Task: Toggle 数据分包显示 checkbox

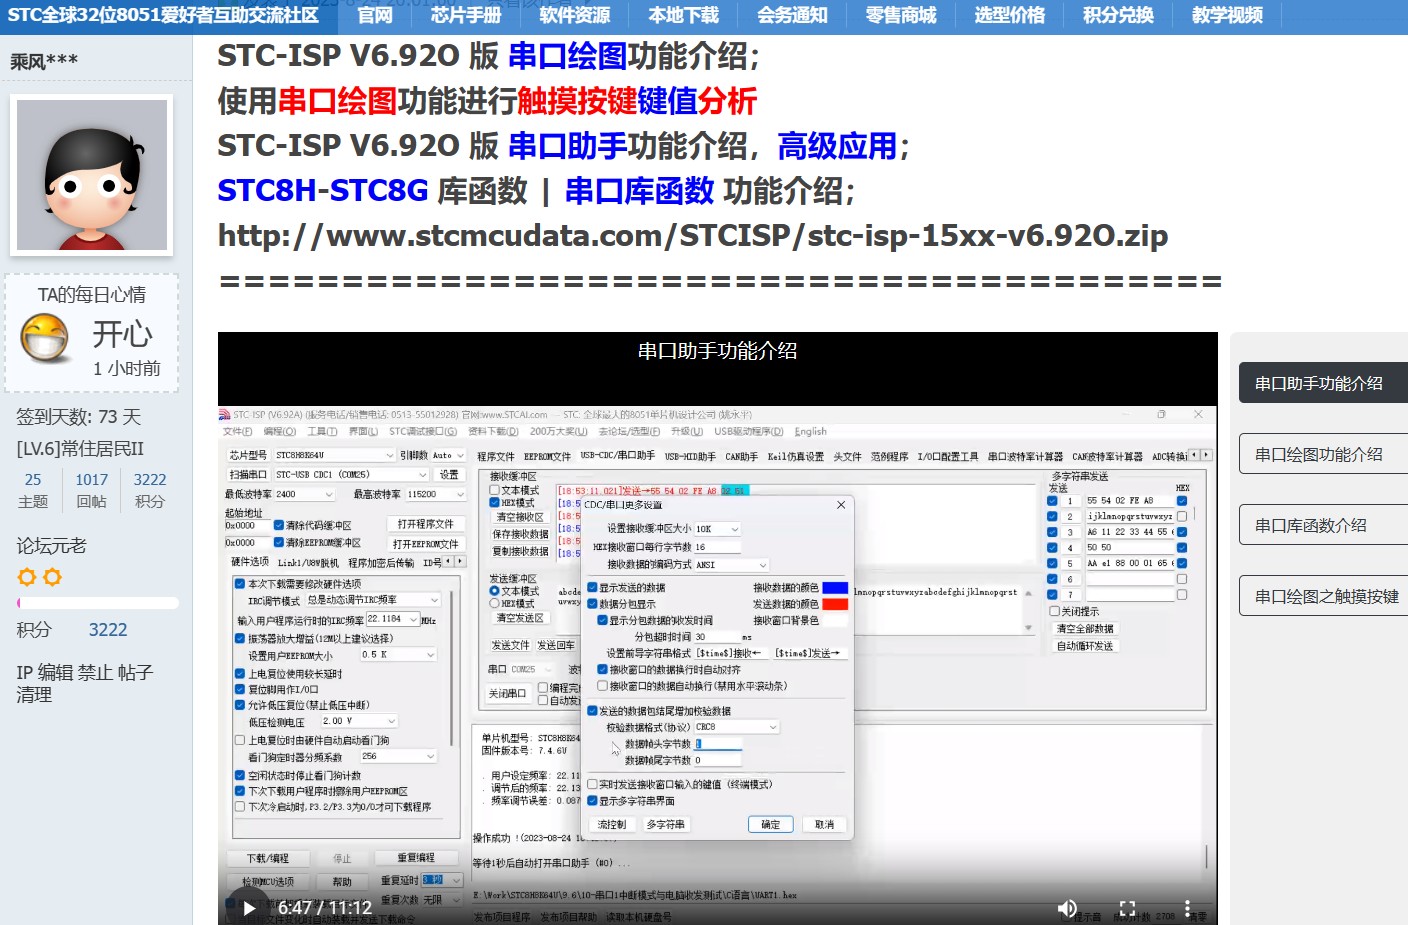Action: tap(593, 604)
